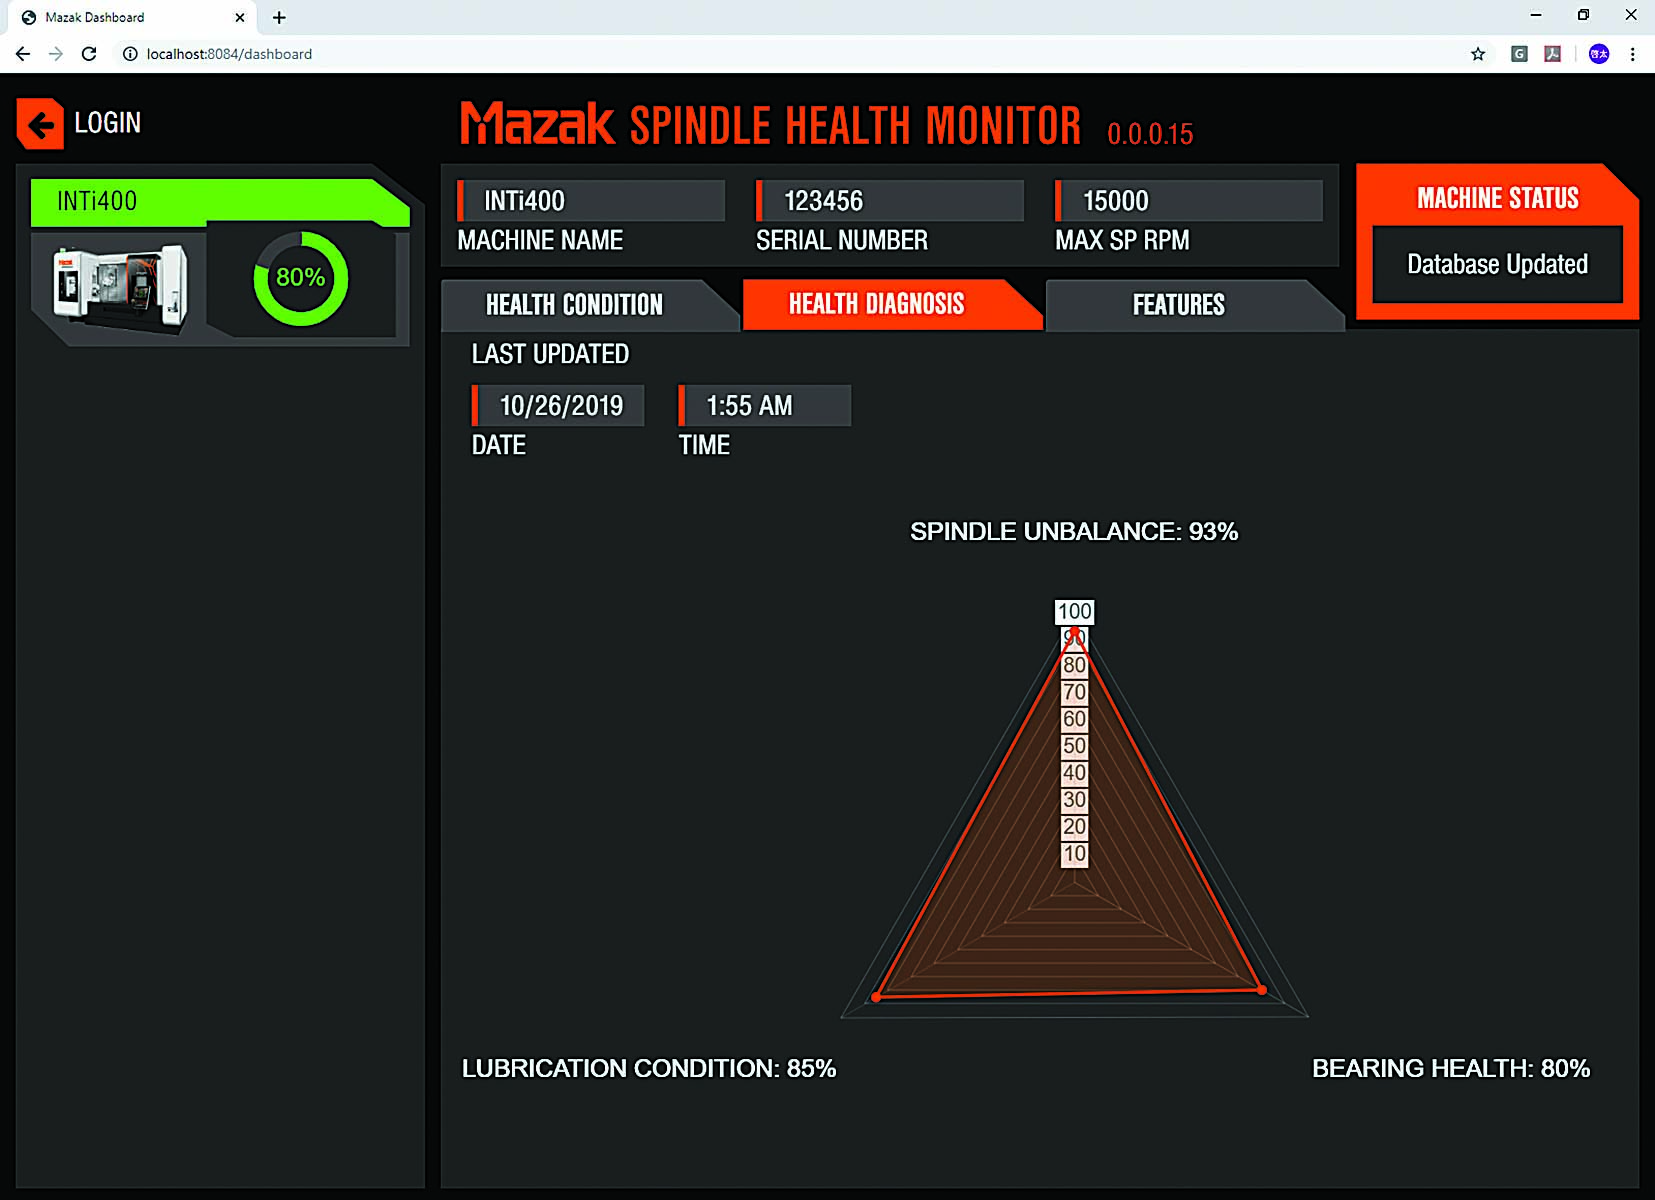
Task: View site information icon in address bar
Action: 130,54
